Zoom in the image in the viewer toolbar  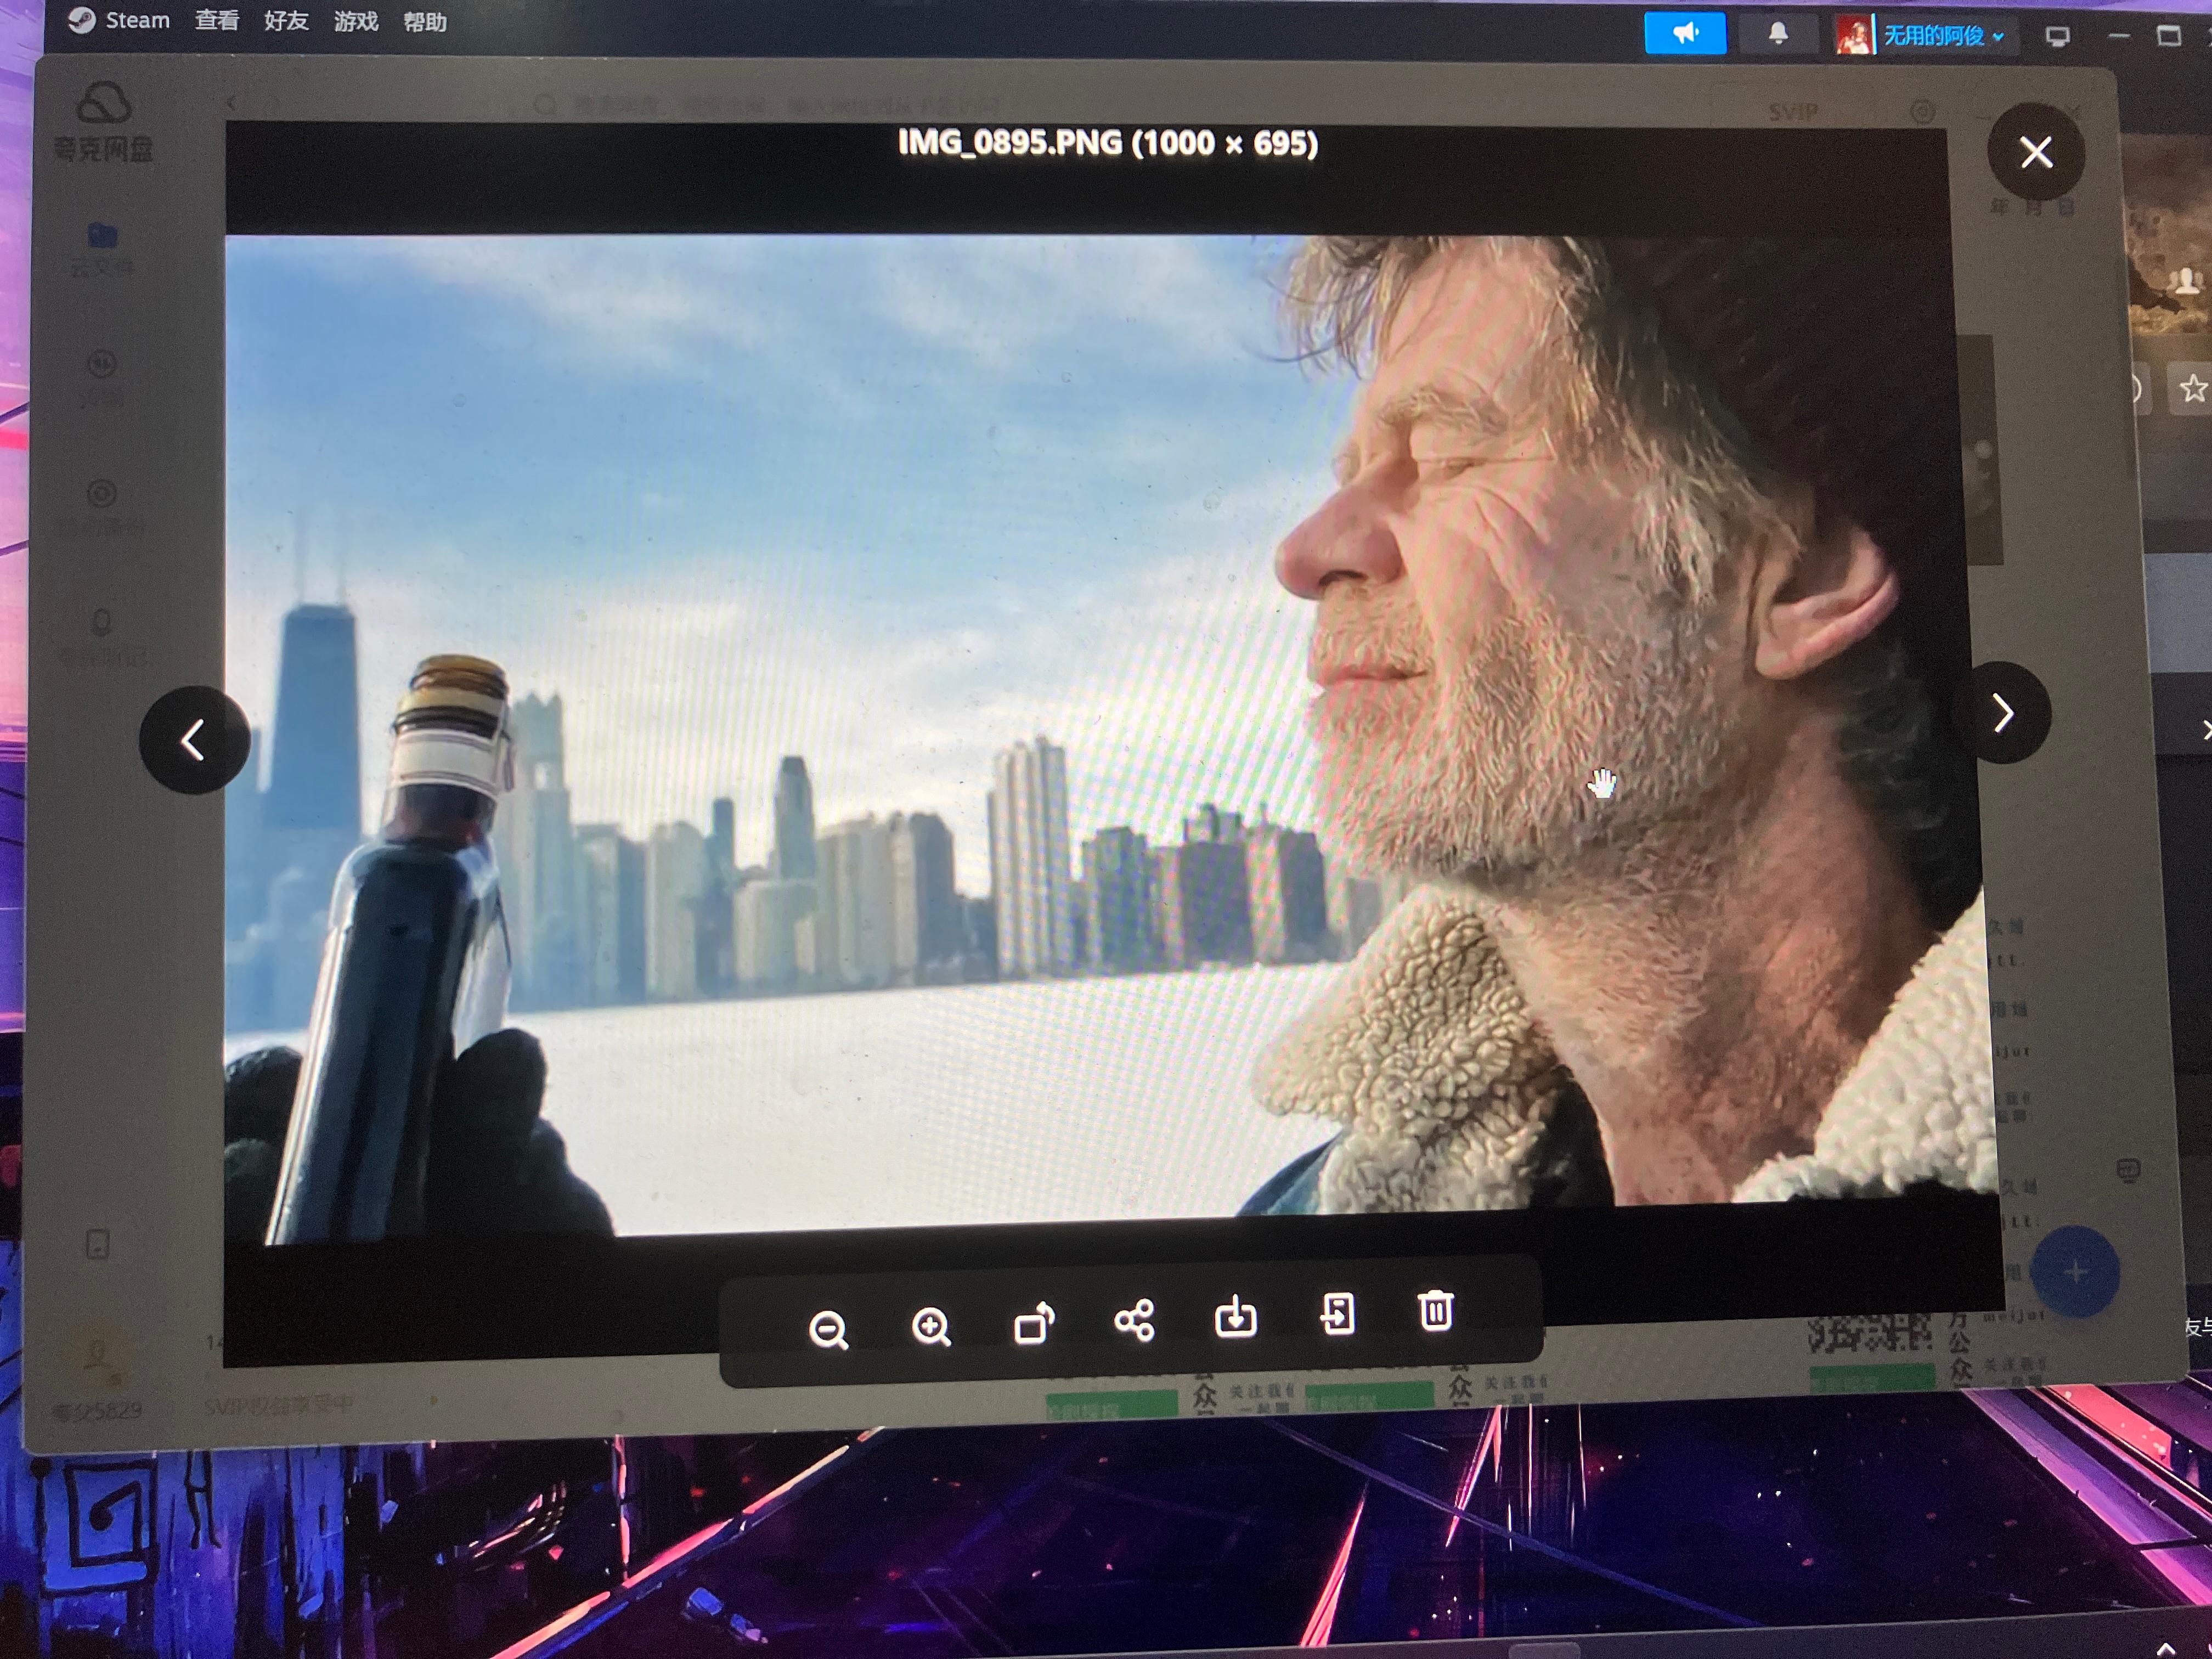click(x=931, y=1327)
